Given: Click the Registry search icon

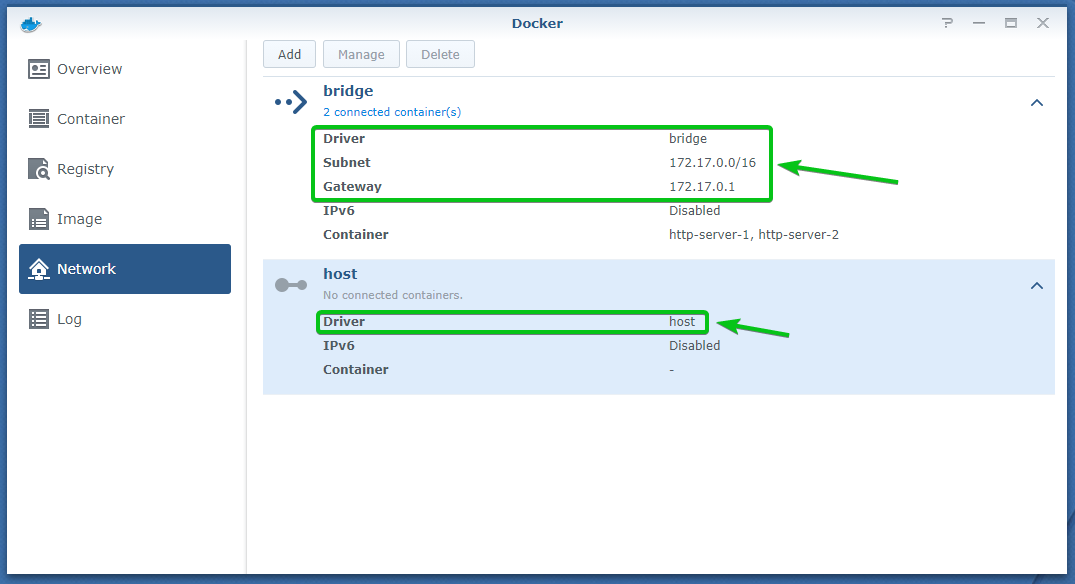Looking at the screenshot, I should tap(39, 169).
